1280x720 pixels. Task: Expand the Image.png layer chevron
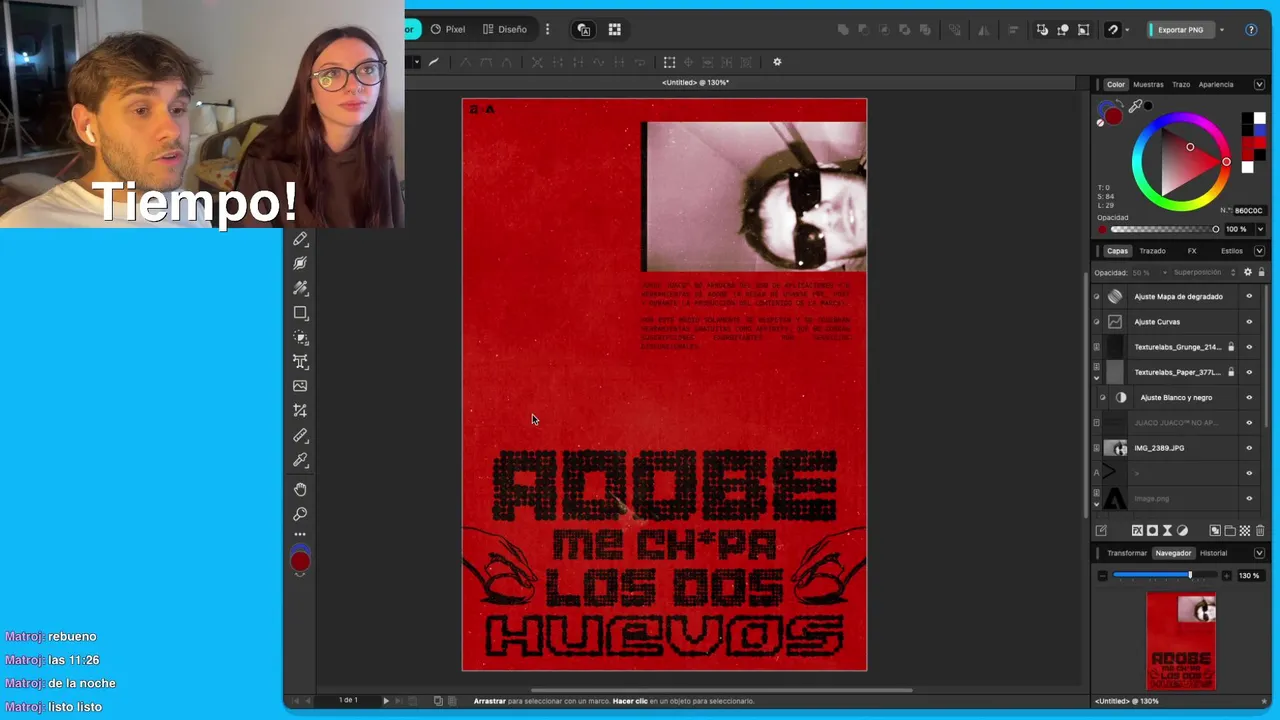point(1097,504)
